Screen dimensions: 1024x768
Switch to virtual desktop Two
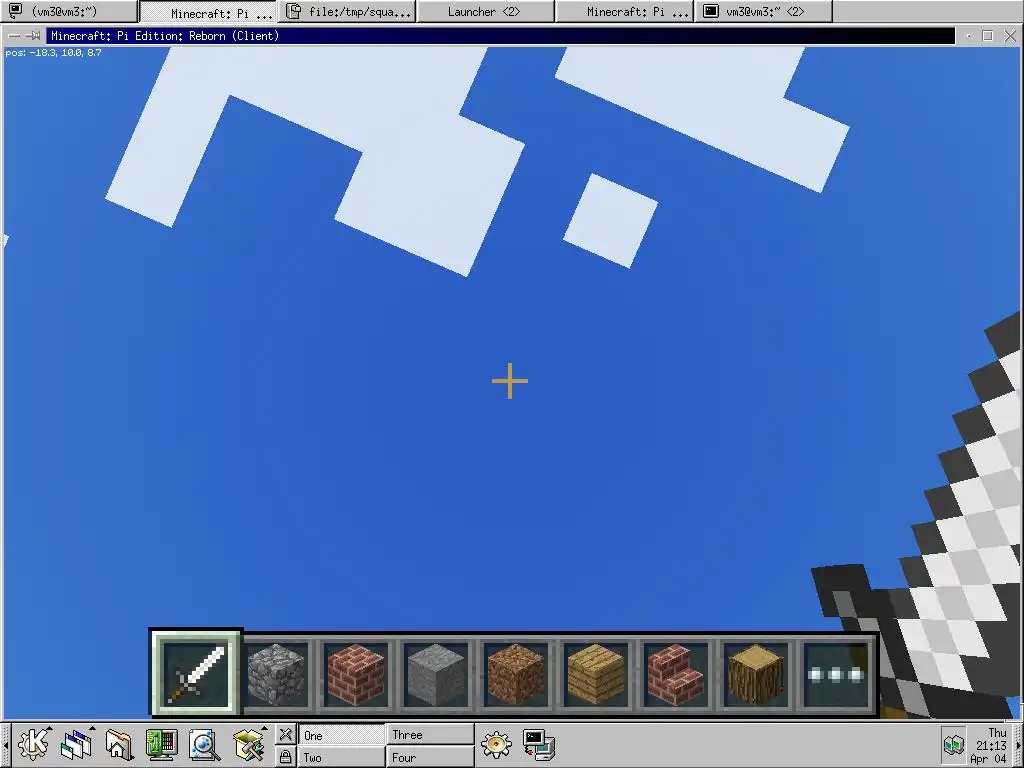(x=342, y=758)
